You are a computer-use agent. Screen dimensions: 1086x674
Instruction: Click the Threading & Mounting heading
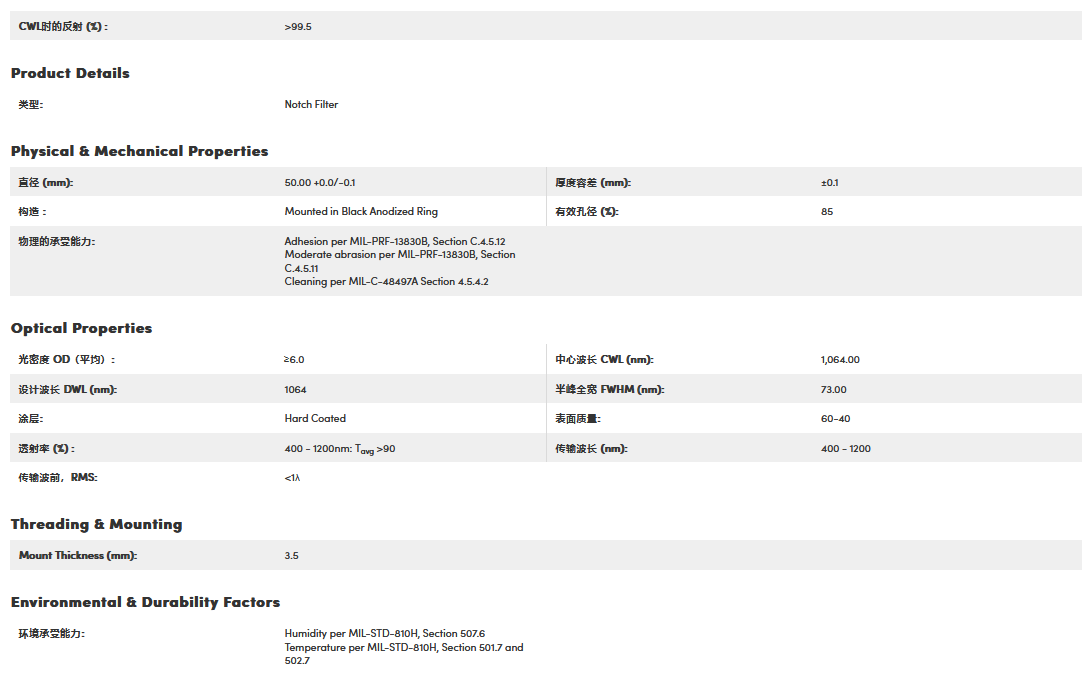(96, 524)
